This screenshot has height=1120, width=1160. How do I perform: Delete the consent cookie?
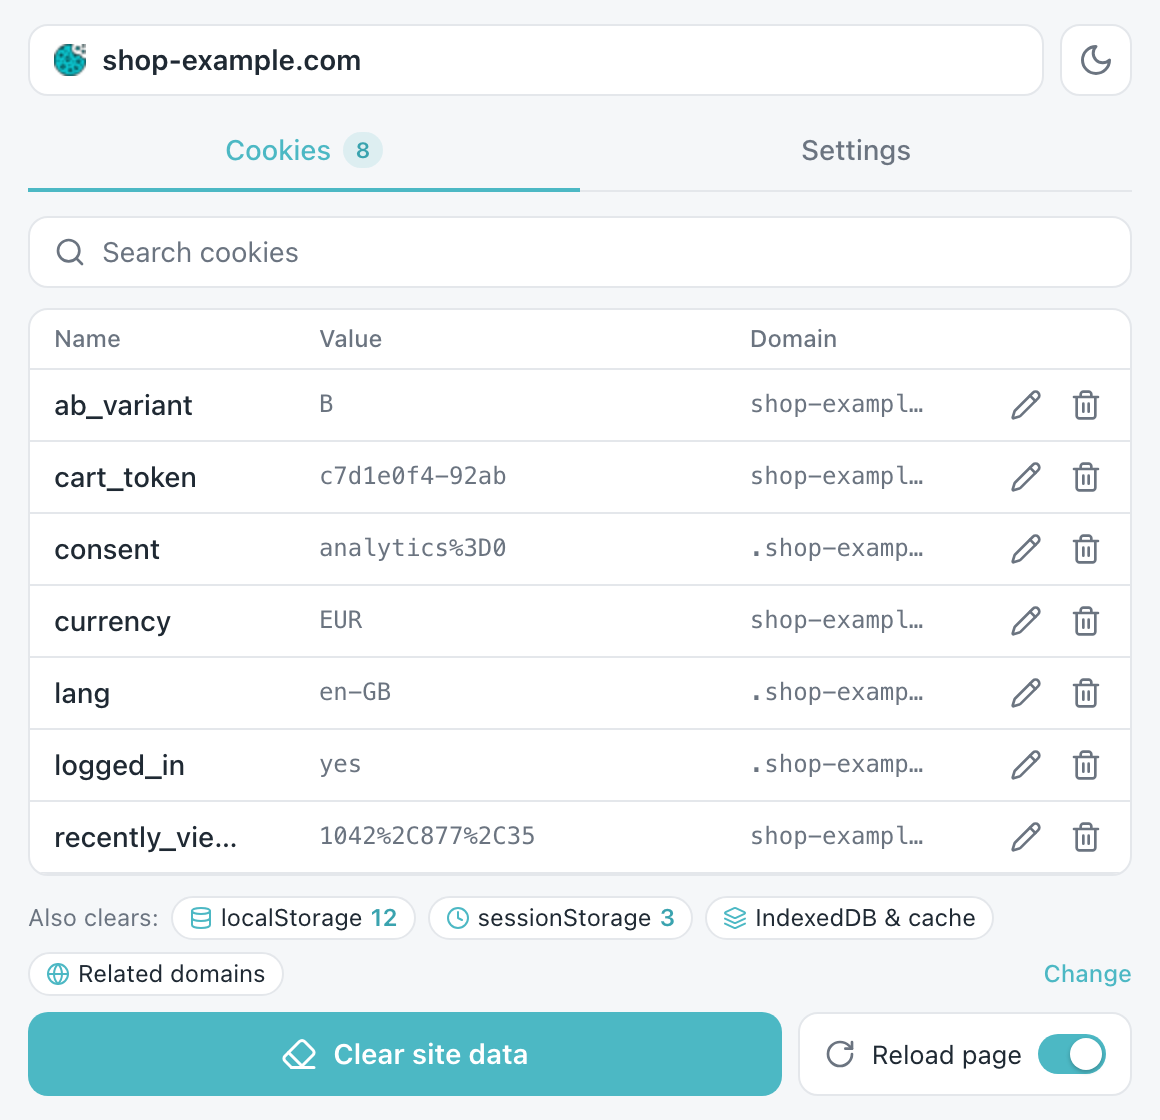1086,549
